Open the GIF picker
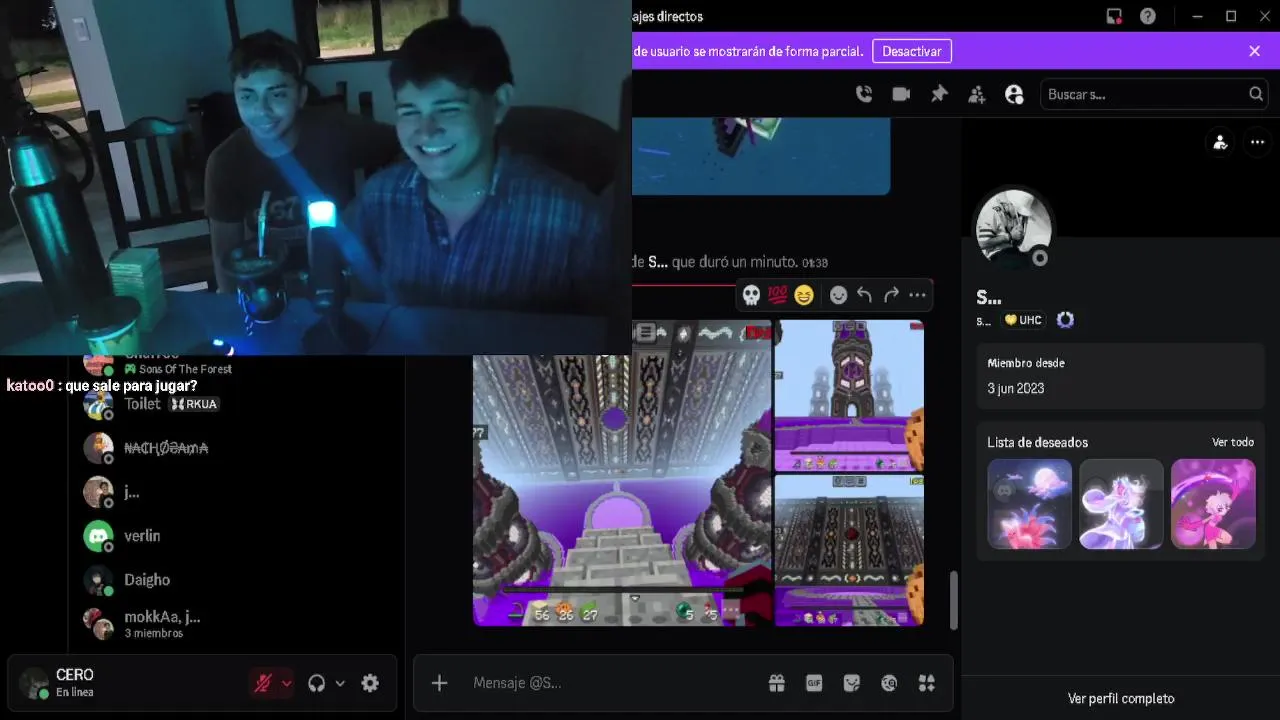Screen dimensions: 1280x720 814,683
